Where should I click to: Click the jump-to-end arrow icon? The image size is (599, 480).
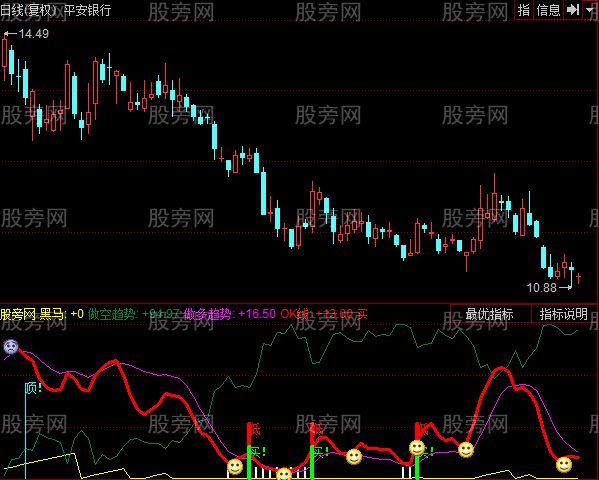click(573, 10)
